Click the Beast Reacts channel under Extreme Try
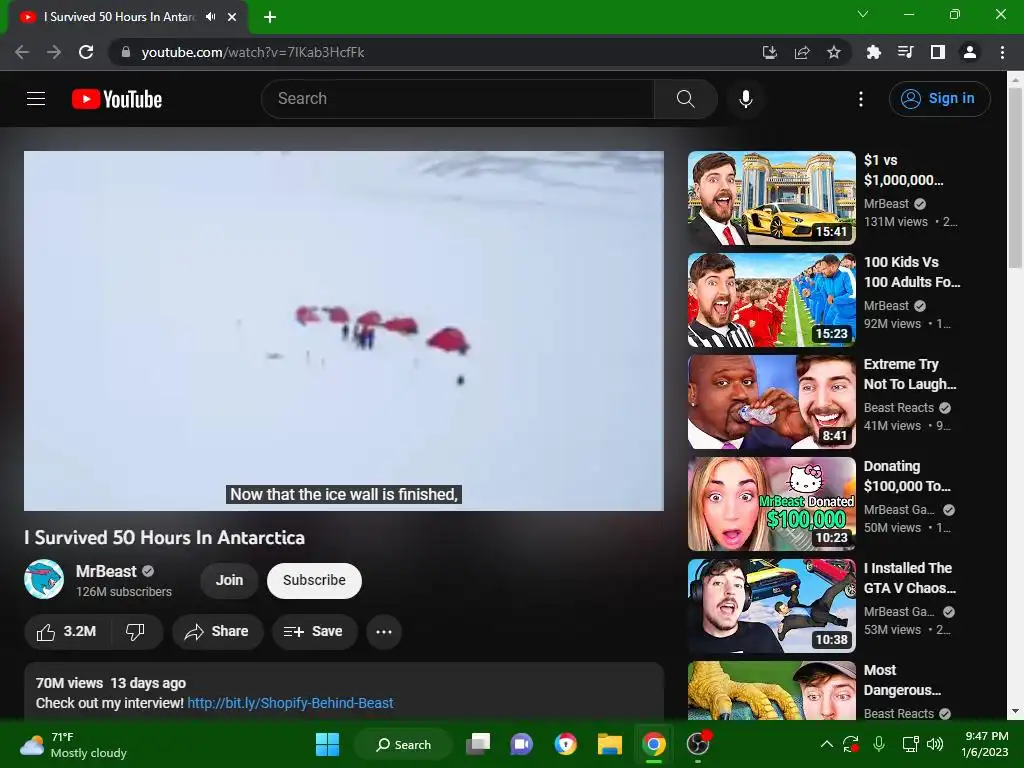Screen dimensions: 1024x768 [899, 408]
